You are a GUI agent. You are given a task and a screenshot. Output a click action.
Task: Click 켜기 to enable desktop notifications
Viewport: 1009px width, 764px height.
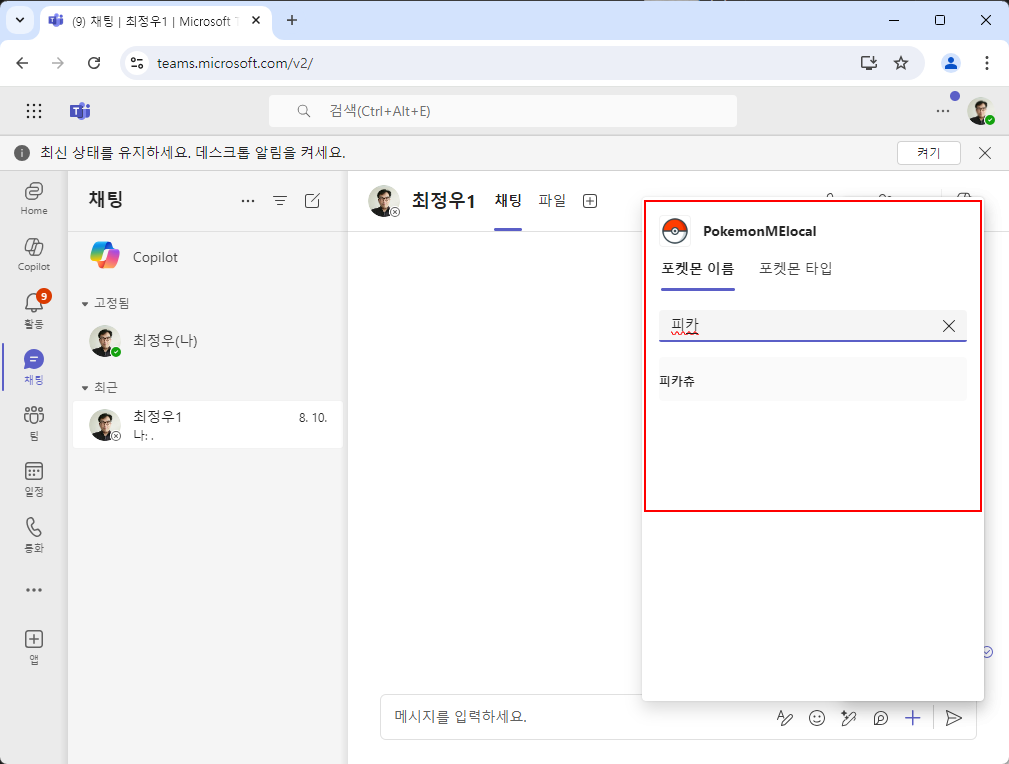coord(929,153)
